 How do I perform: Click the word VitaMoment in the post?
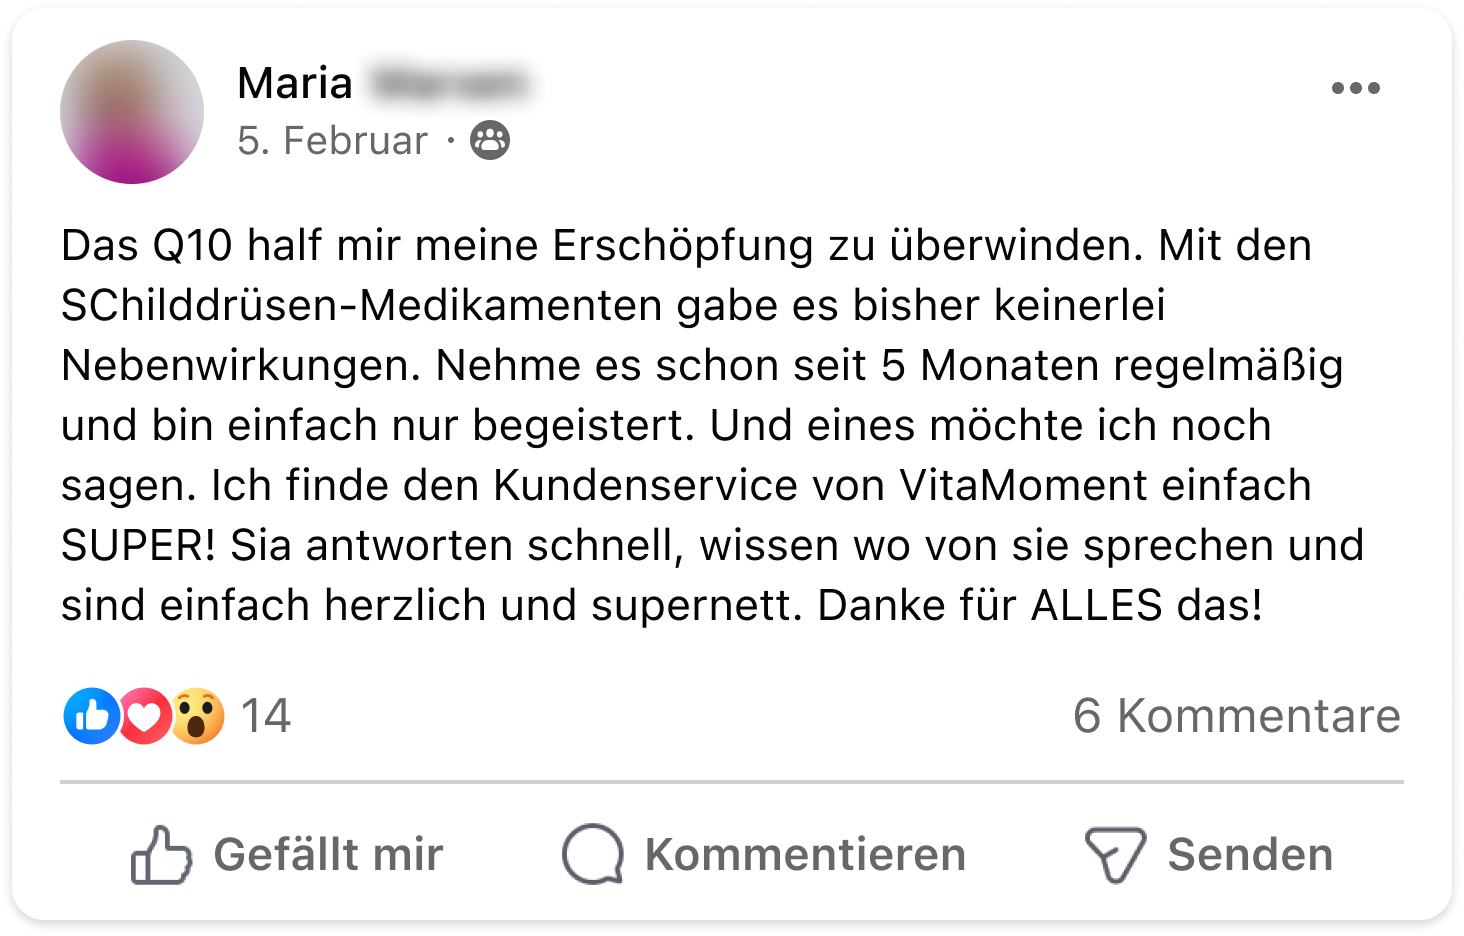[1023, 486]
